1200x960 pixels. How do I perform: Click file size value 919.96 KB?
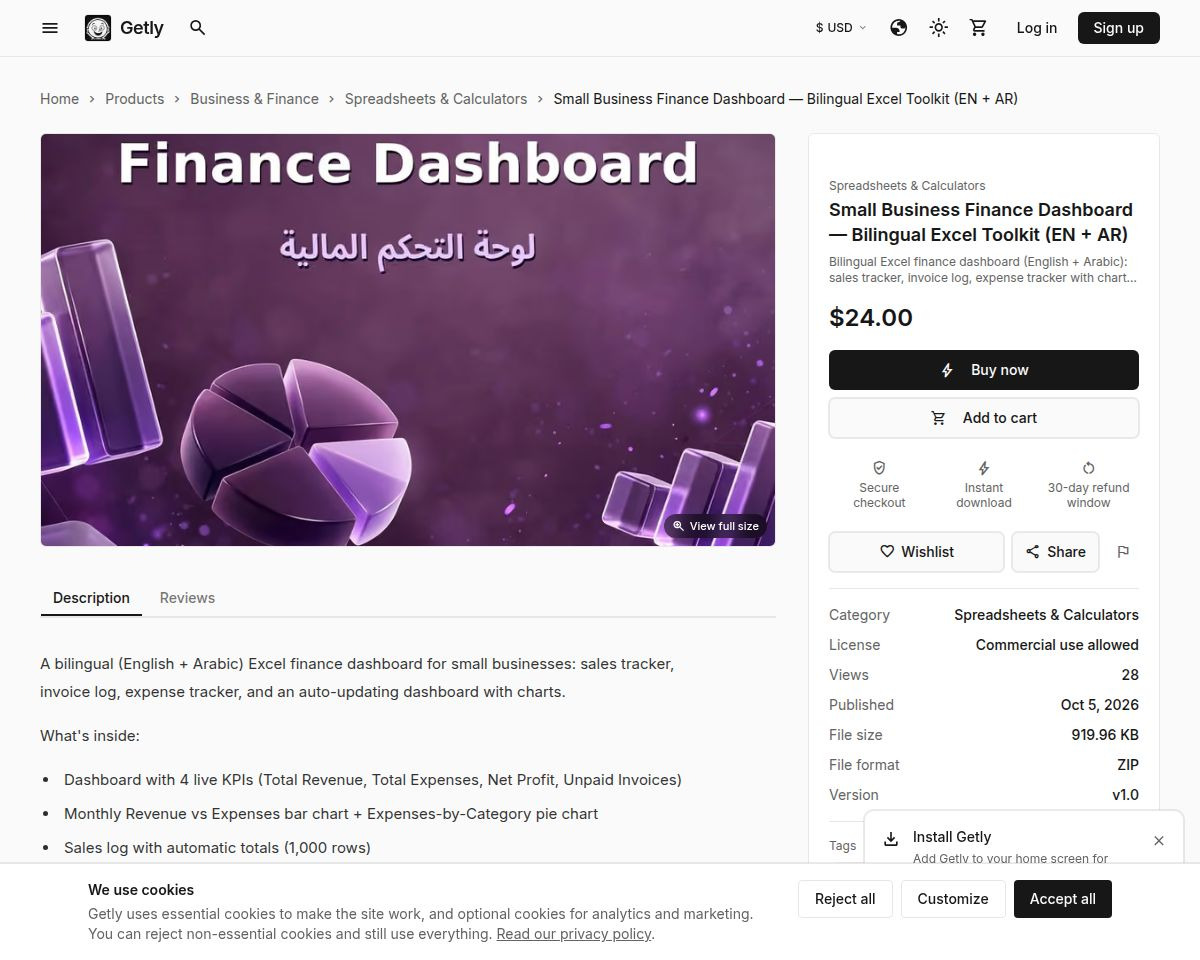[x=1105, y=735]
